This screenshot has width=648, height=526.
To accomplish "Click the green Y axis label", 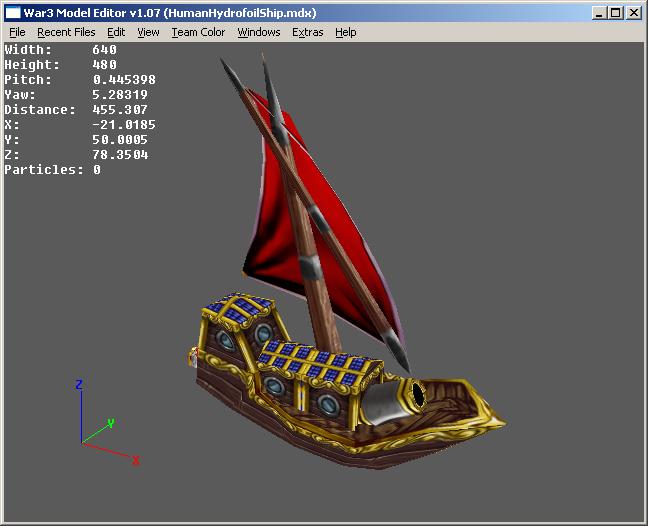I will 111,423.
